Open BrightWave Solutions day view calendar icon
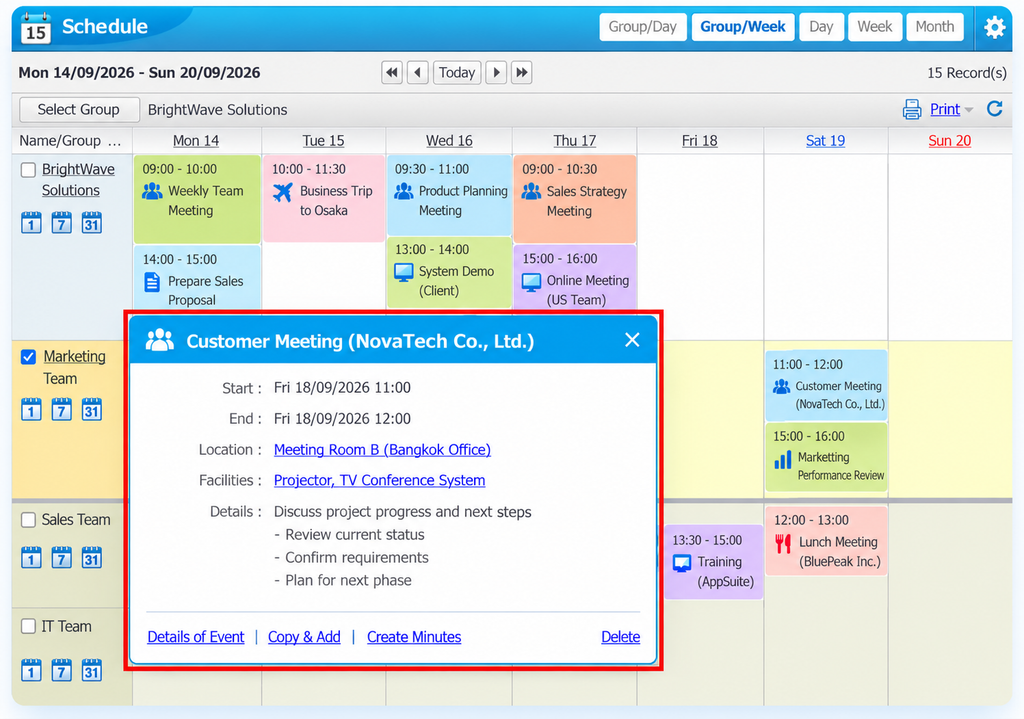This screenshot has width=1024, height=719. [x=31, y=223]
